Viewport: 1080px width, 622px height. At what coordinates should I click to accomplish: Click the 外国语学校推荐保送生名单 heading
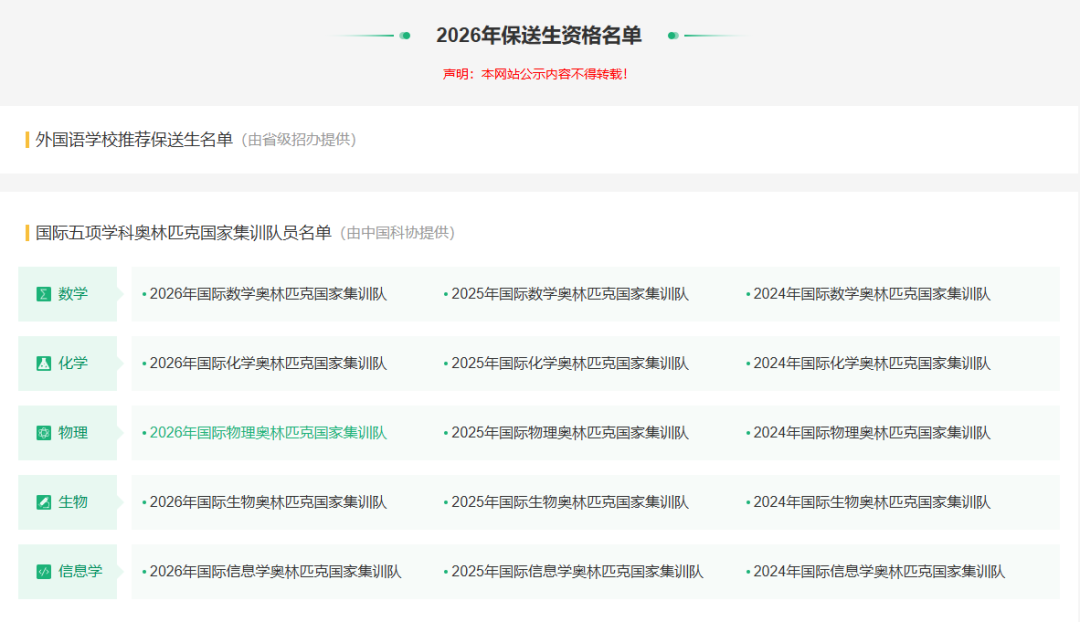134,140
